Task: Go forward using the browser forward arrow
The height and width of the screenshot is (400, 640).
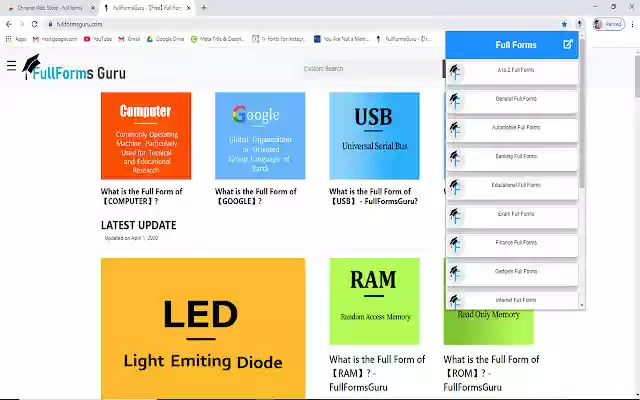Action: point(22,24)
